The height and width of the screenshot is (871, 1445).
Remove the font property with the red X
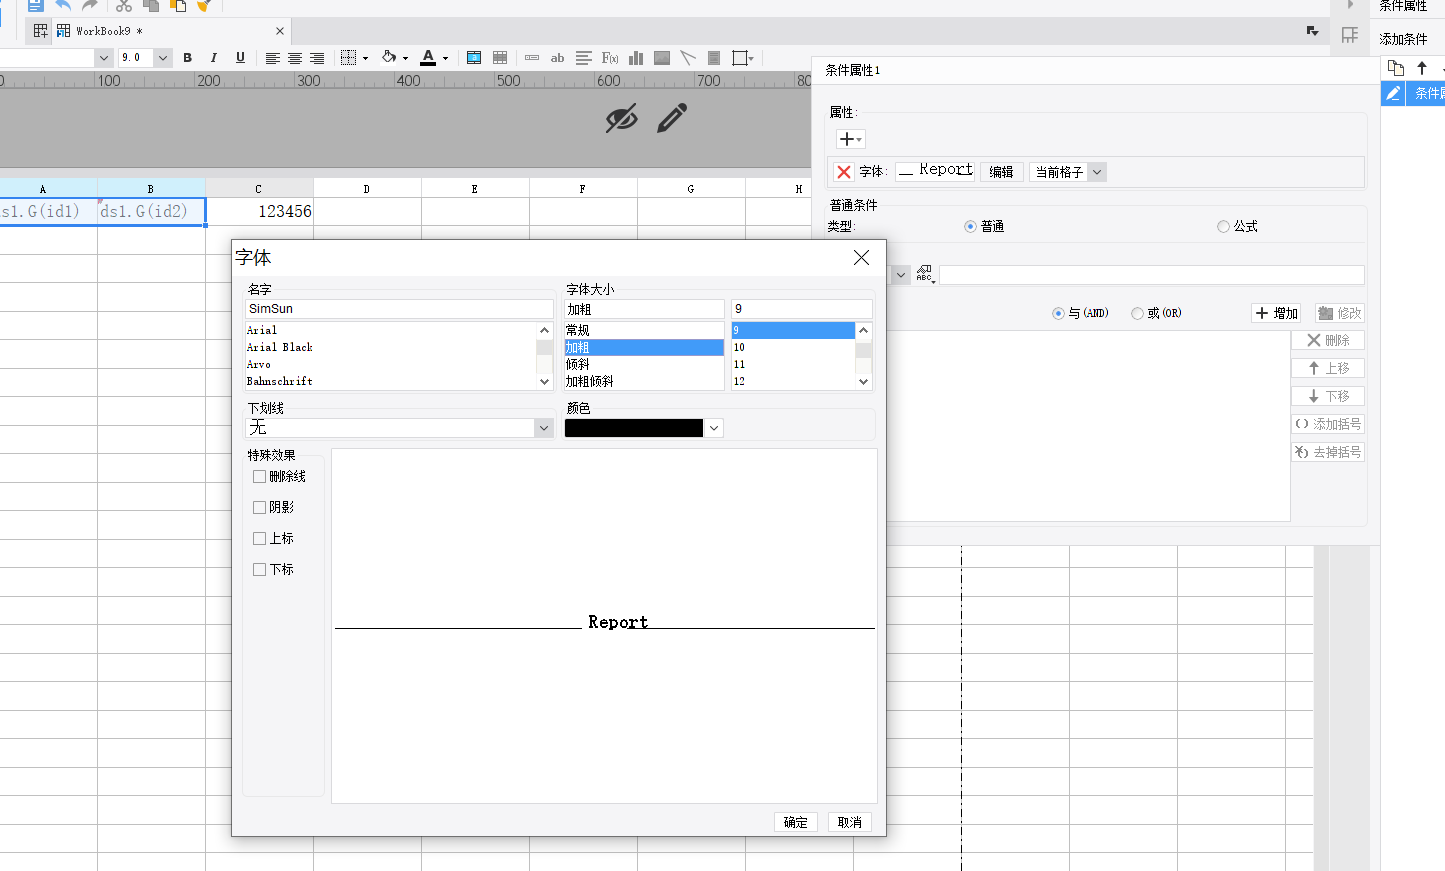[844, 172]
